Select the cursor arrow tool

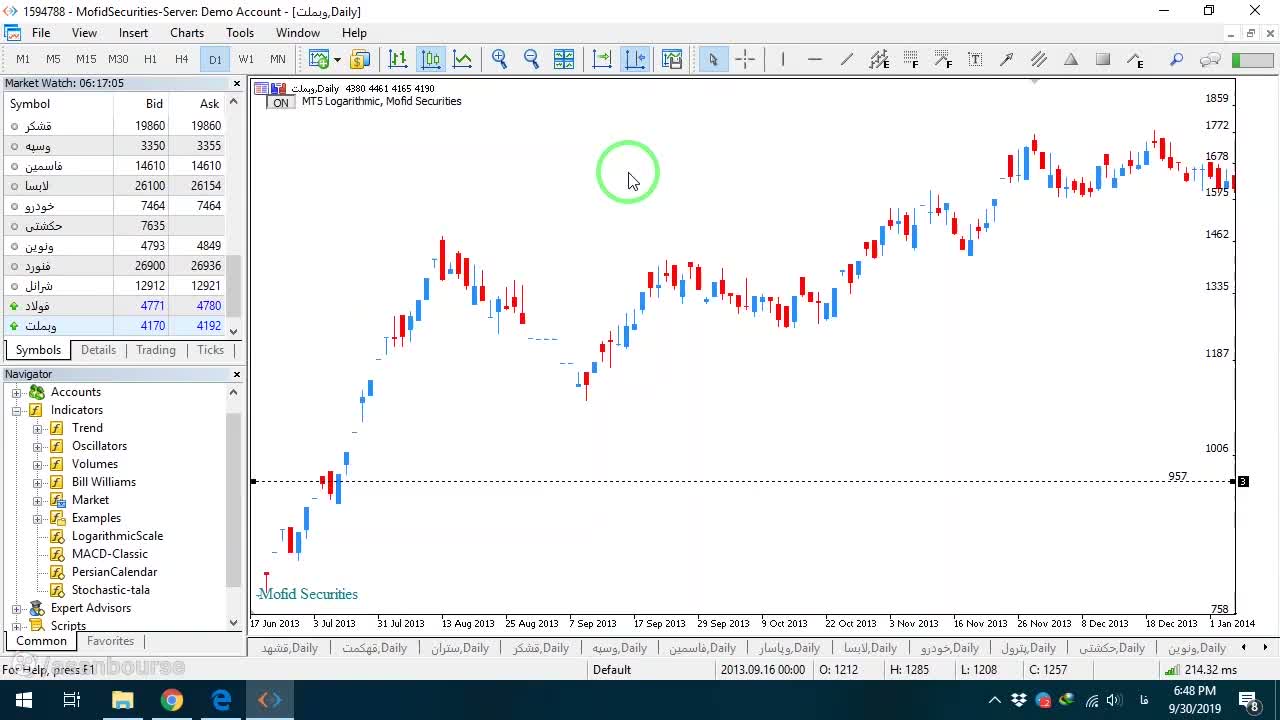[713, 59]
